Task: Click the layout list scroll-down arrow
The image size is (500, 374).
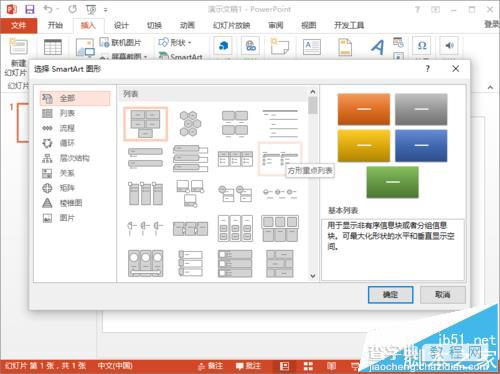Action: [313, 276]
